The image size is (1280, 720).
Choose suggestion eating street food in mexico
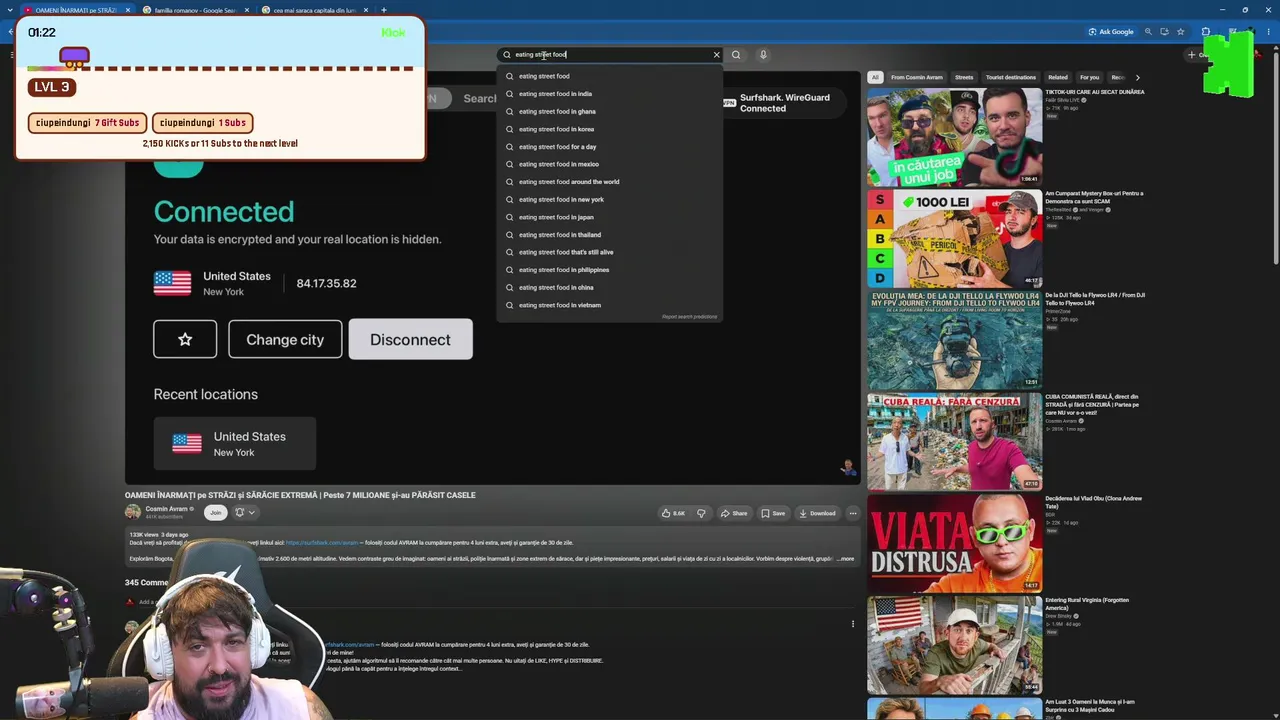(x=609, y=164)
